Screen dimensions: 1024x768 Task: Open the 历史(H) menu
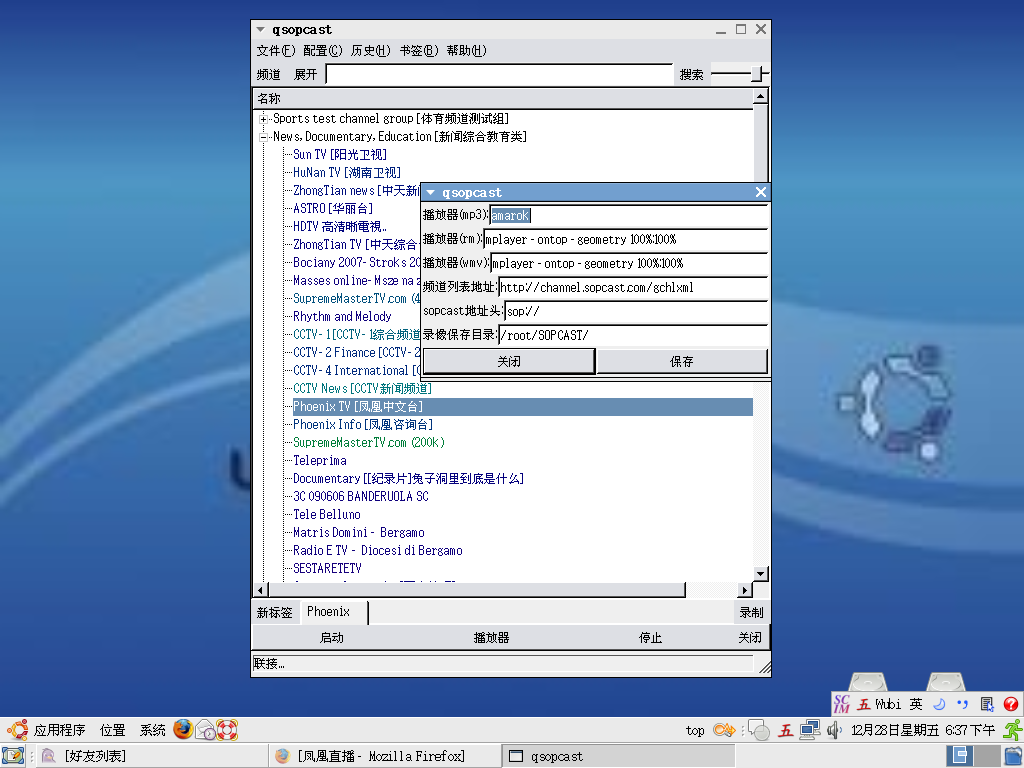[x=370, y=51]
